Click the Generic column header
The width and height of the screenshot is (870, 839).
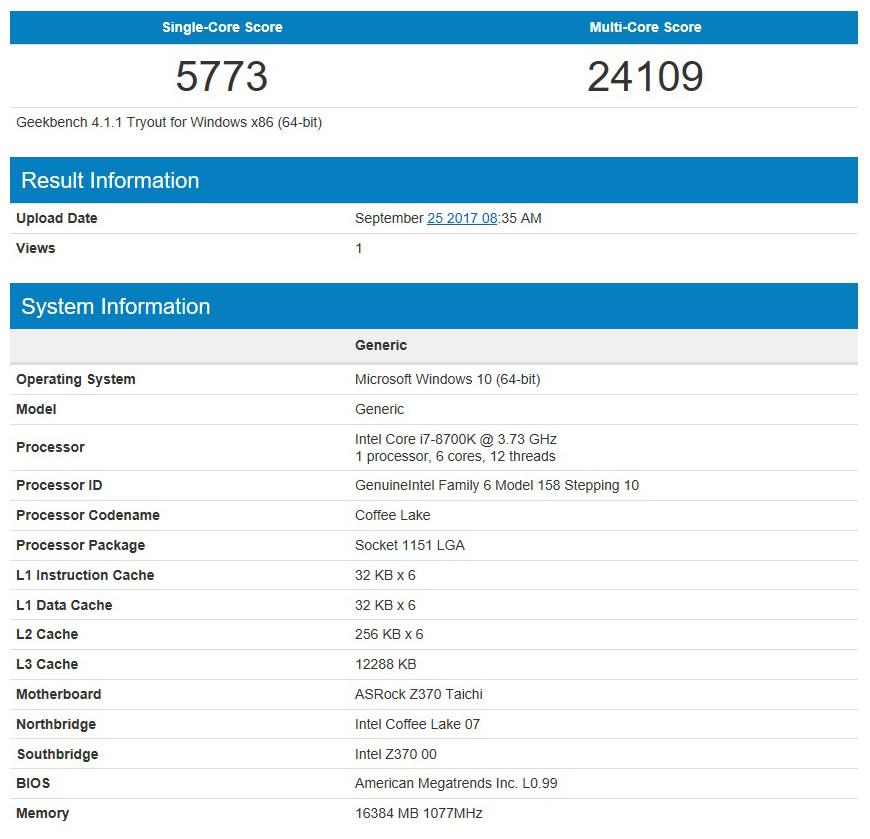pyautogui.click(x=381, y=345)
